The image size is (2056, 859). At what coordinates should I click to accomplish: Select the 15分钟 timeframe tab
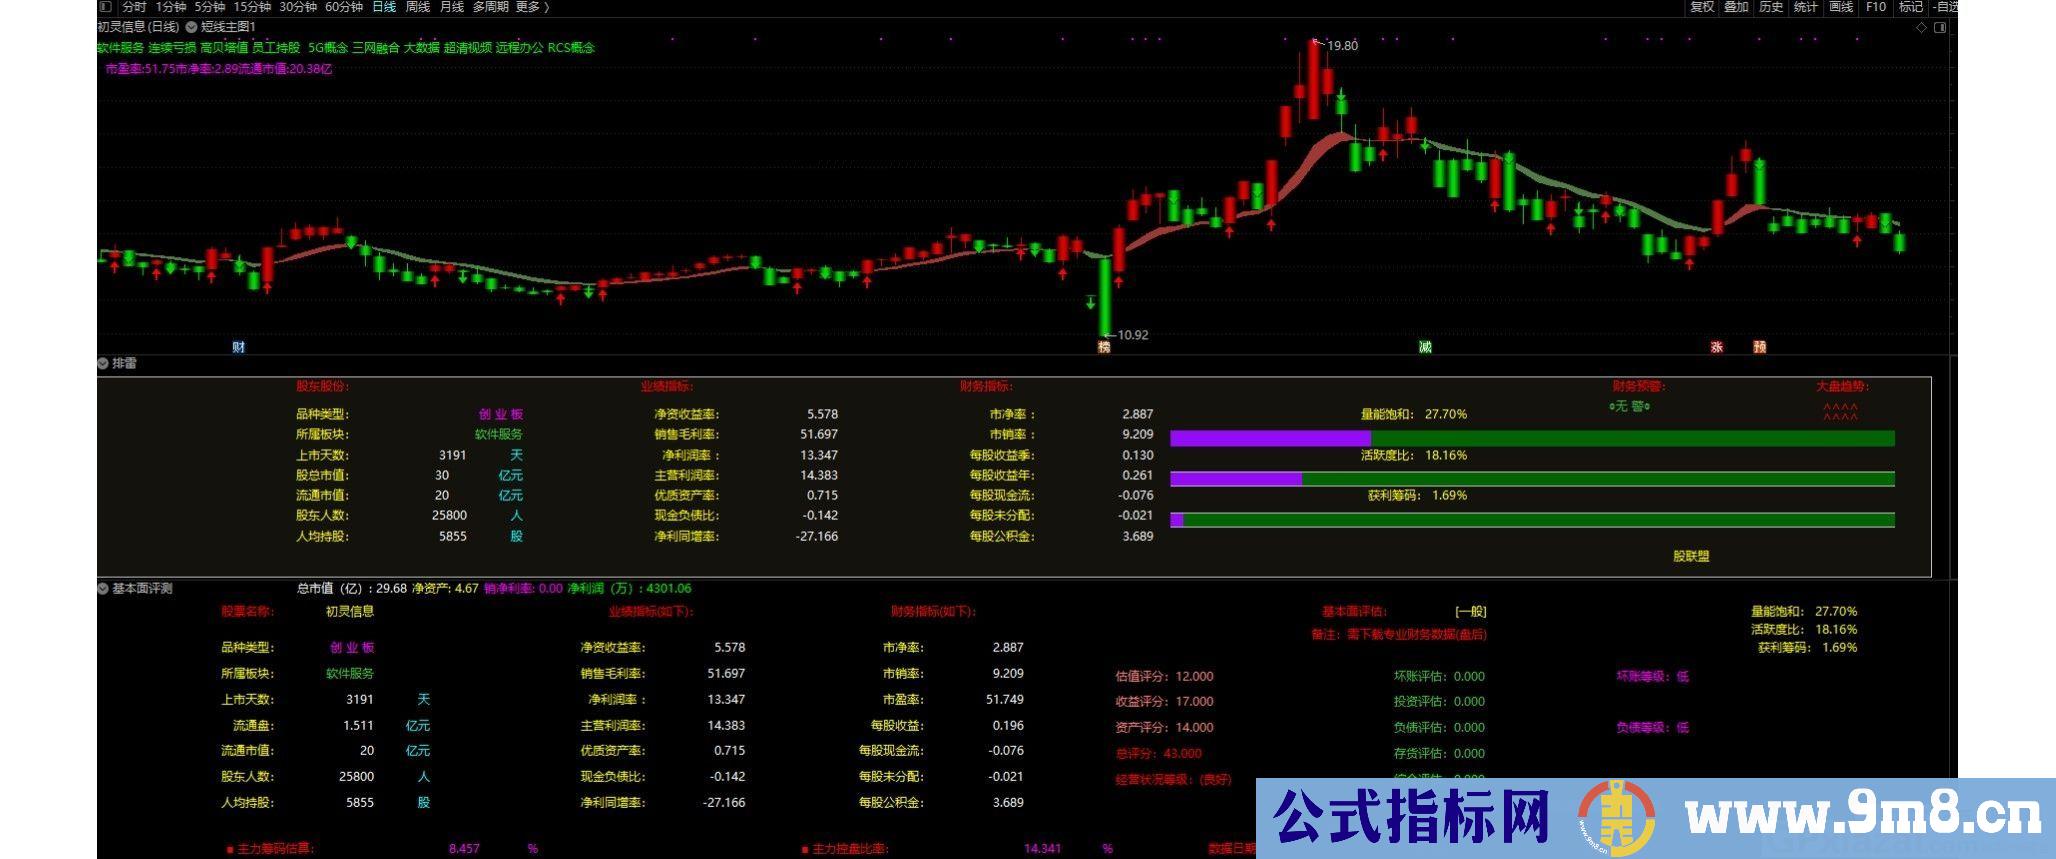click(252, 7)
